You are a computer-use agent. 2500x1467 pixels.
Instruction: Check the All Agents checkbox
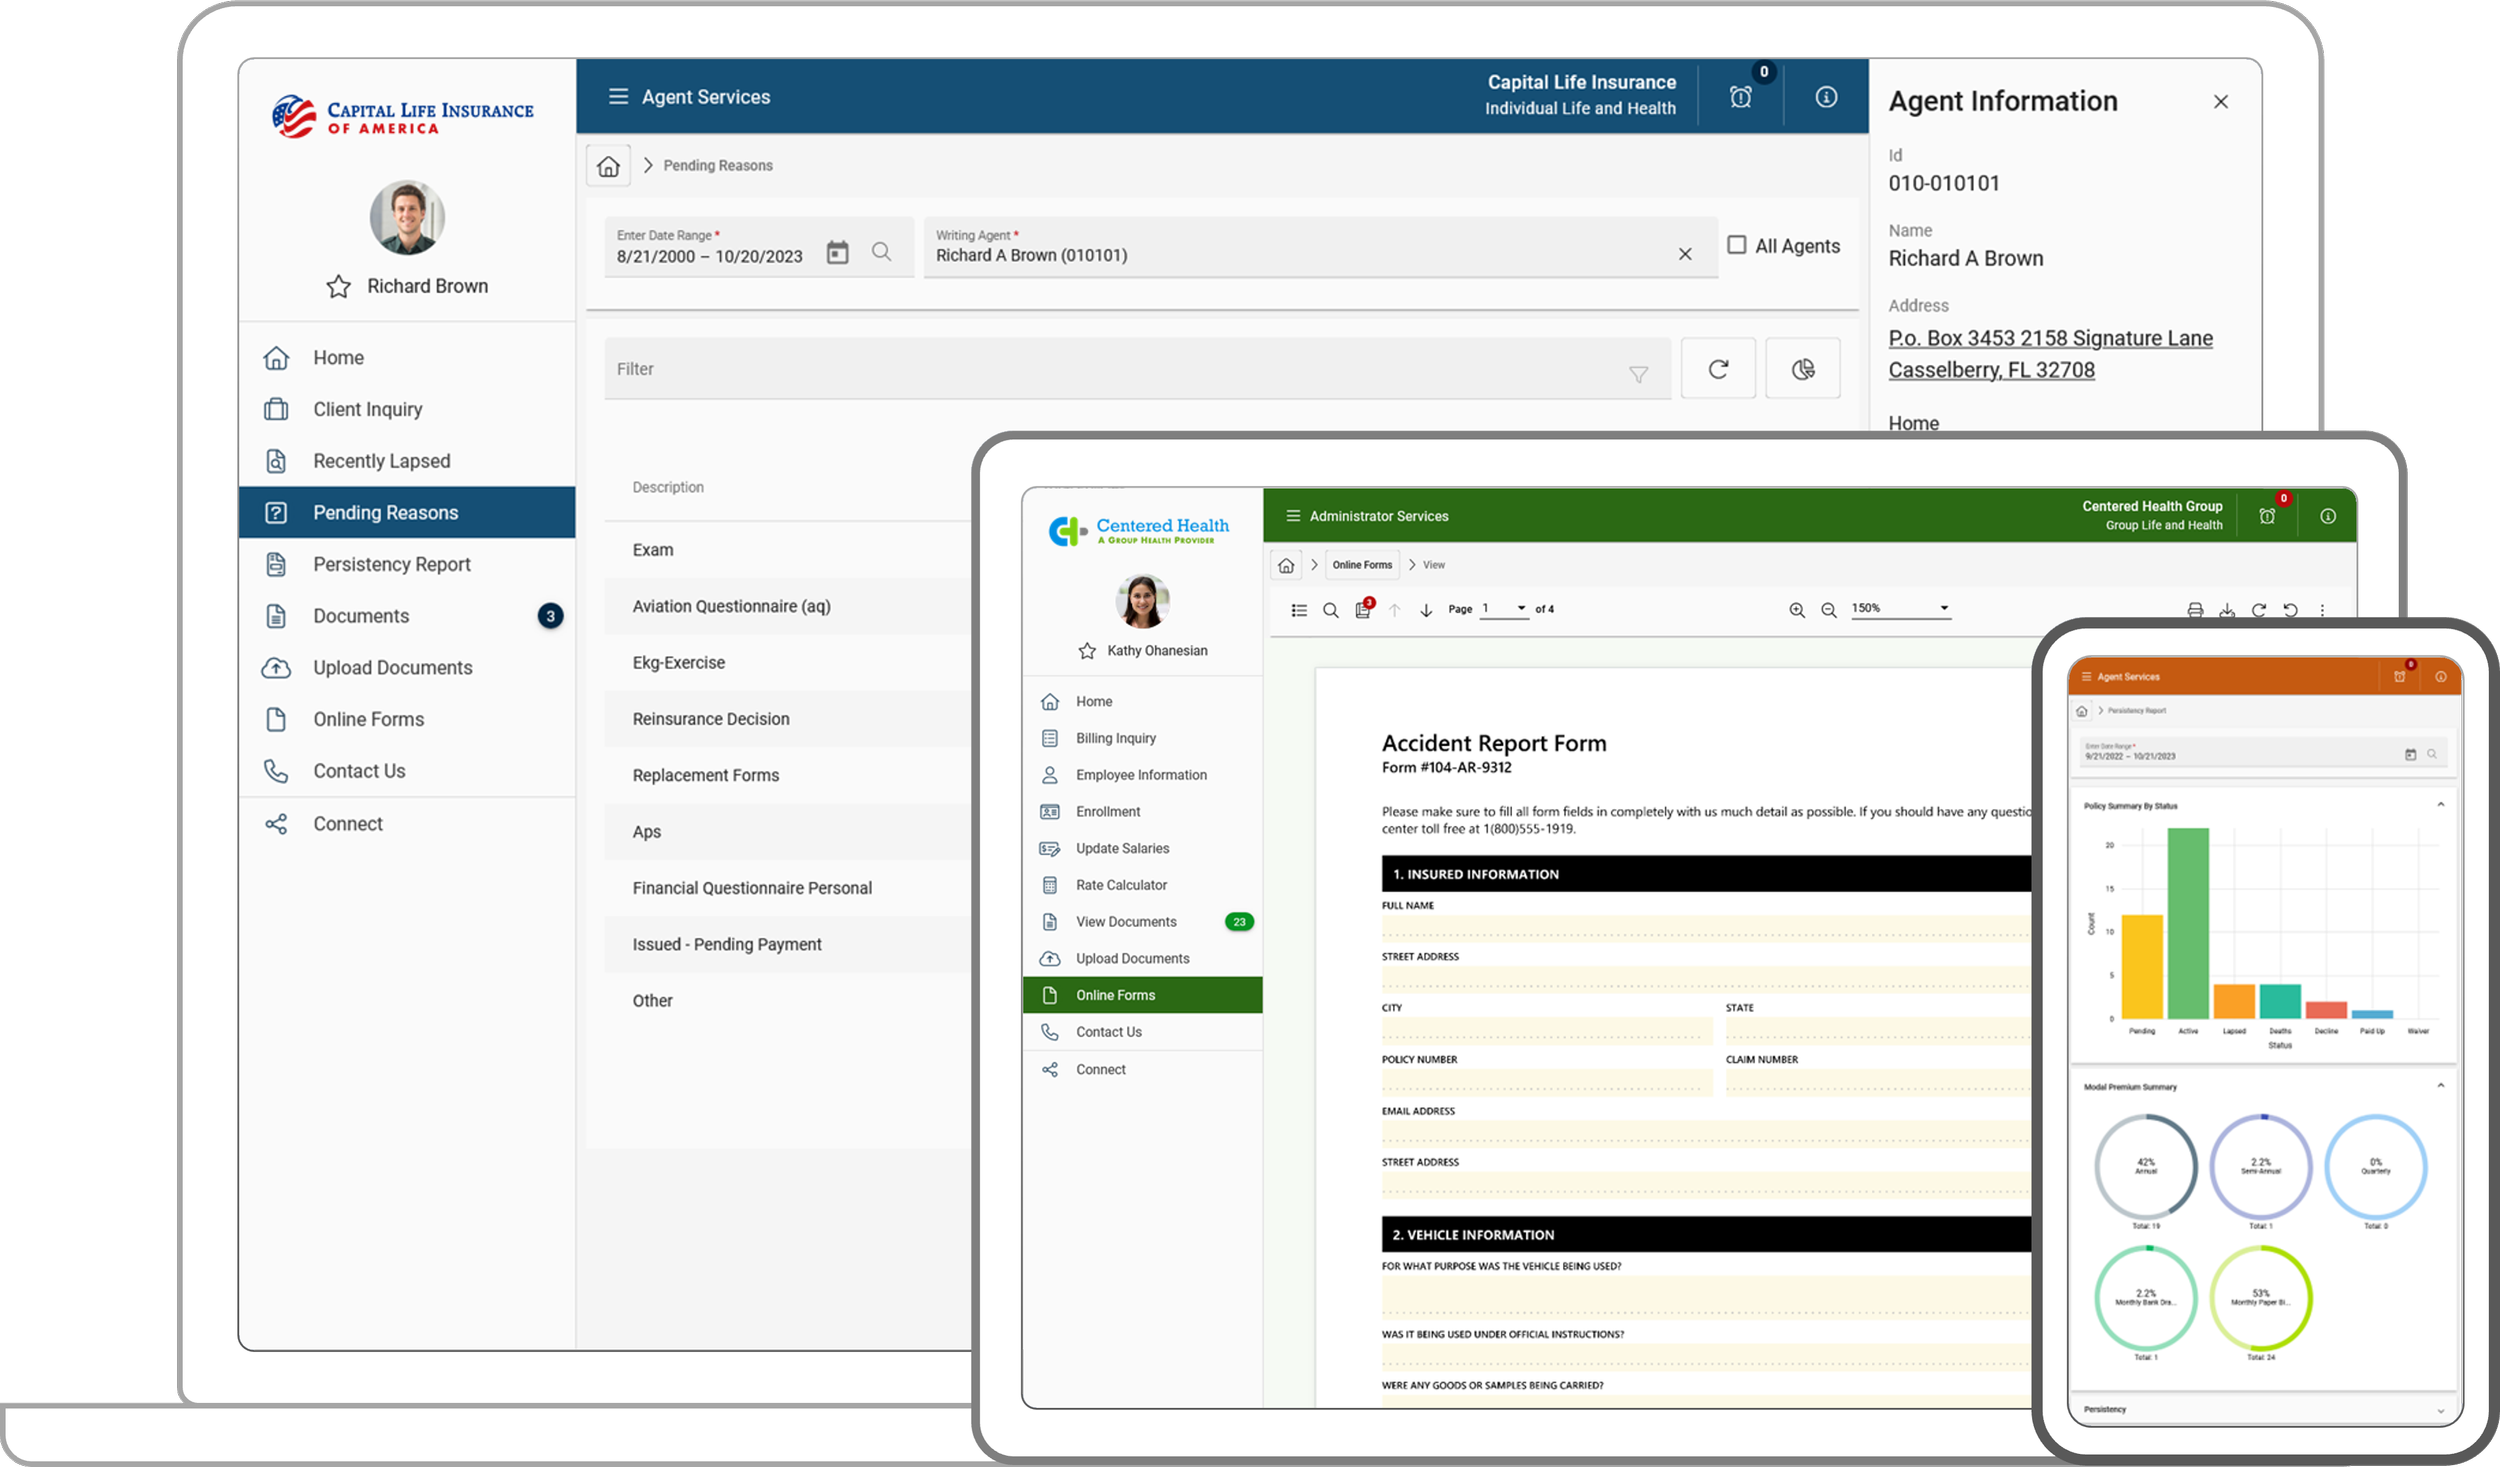point(1737,245)
